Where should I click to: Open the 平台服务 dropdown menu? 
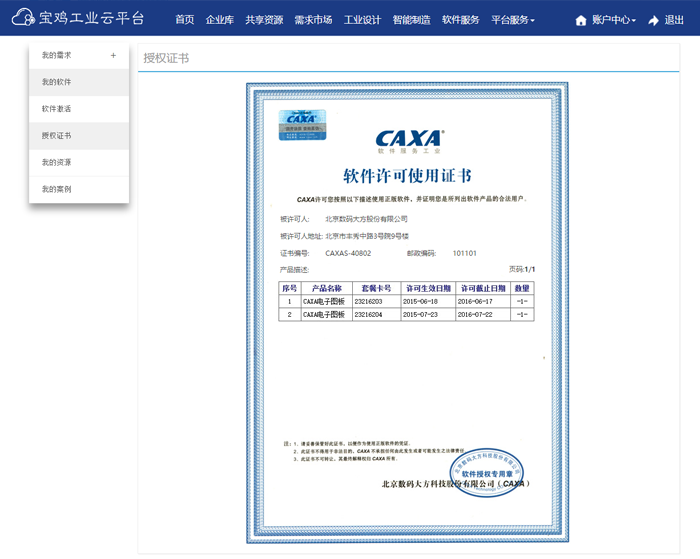pyautogui.click(x=512, y=20)
